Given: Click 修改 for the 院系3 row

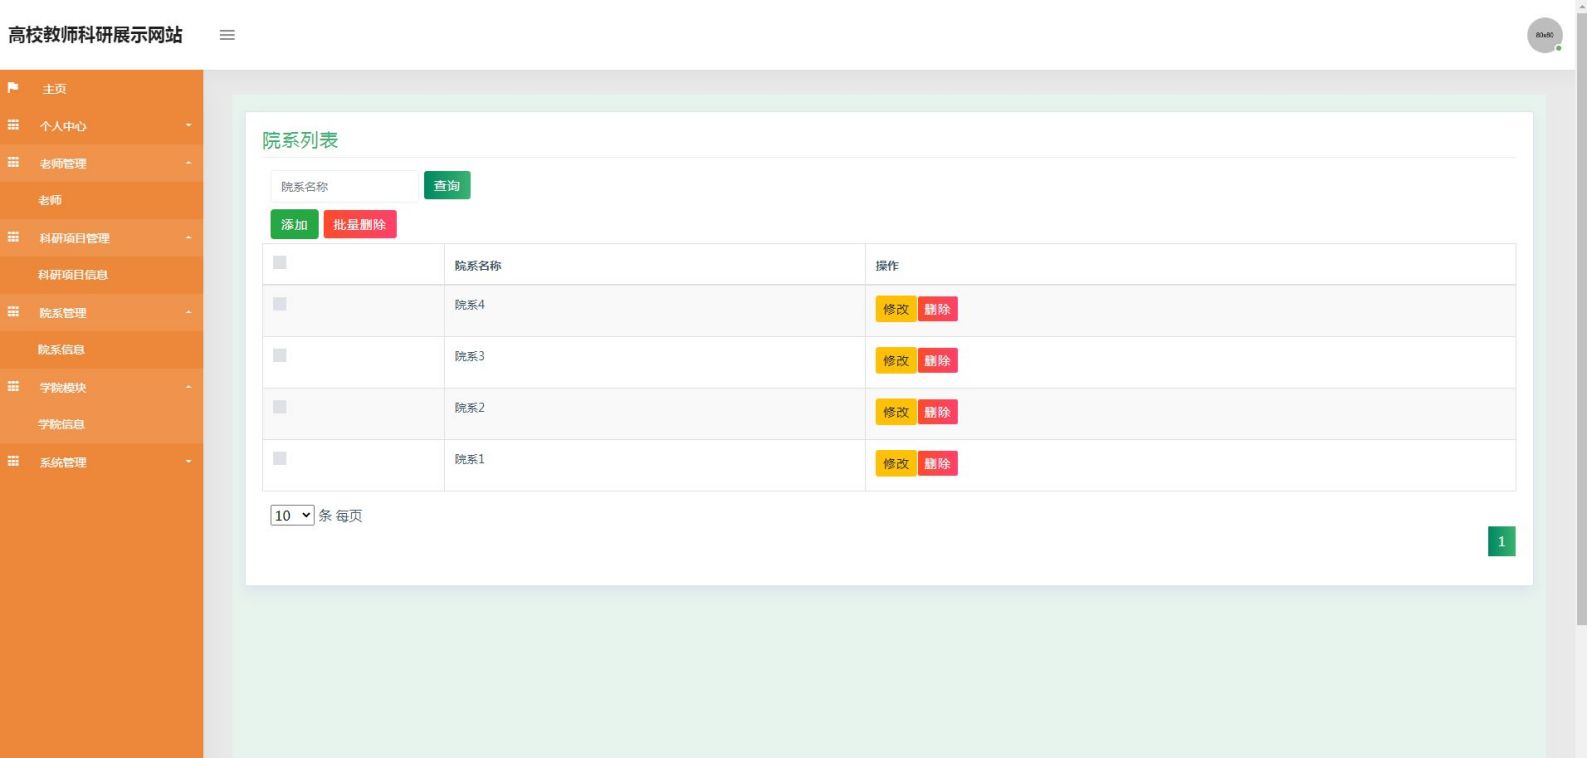Looking at the screenshot, I should [x=895, y=360].
